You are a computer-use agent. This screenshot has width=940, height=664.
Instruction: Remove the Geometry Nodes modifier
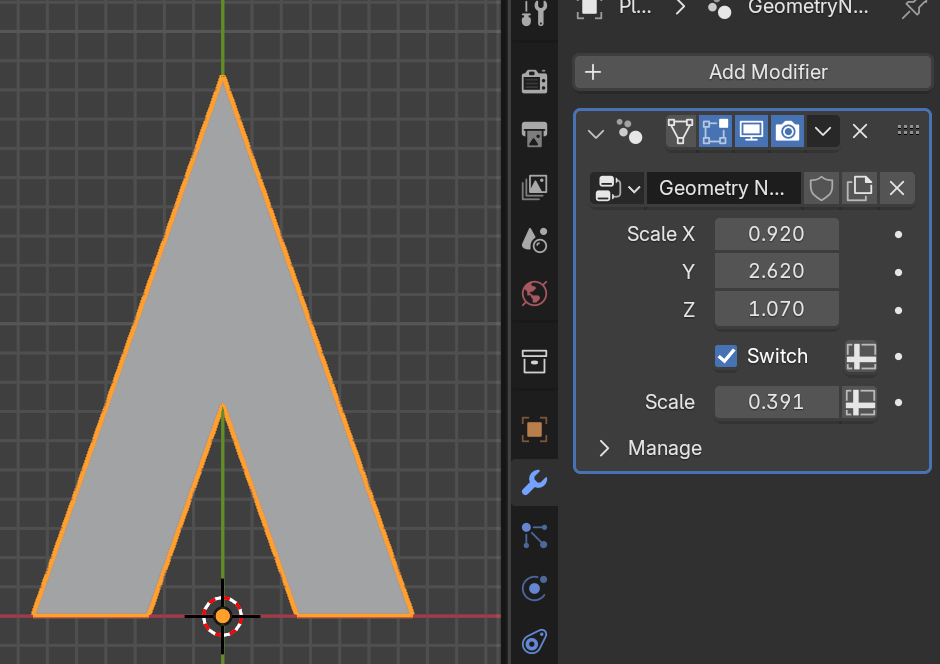pyautogui.click(x=860, y=131)
